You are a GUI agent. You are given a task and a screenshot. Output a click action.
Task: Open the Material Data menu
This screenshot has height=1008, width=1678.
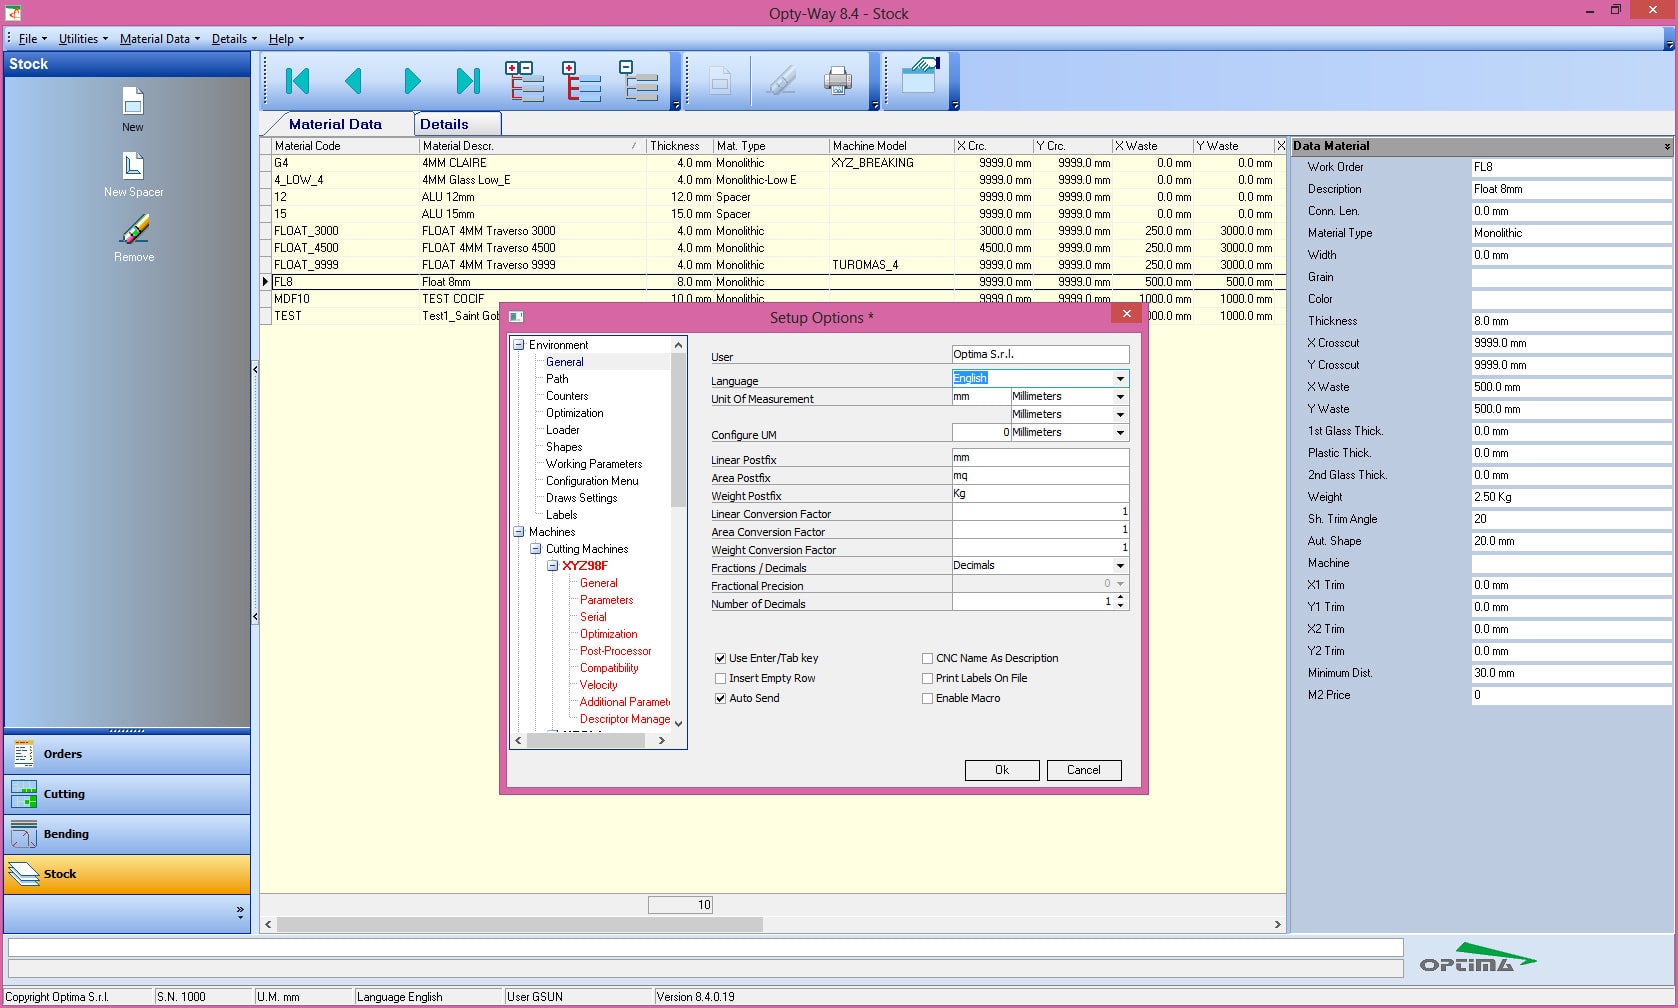coord(160,39)
